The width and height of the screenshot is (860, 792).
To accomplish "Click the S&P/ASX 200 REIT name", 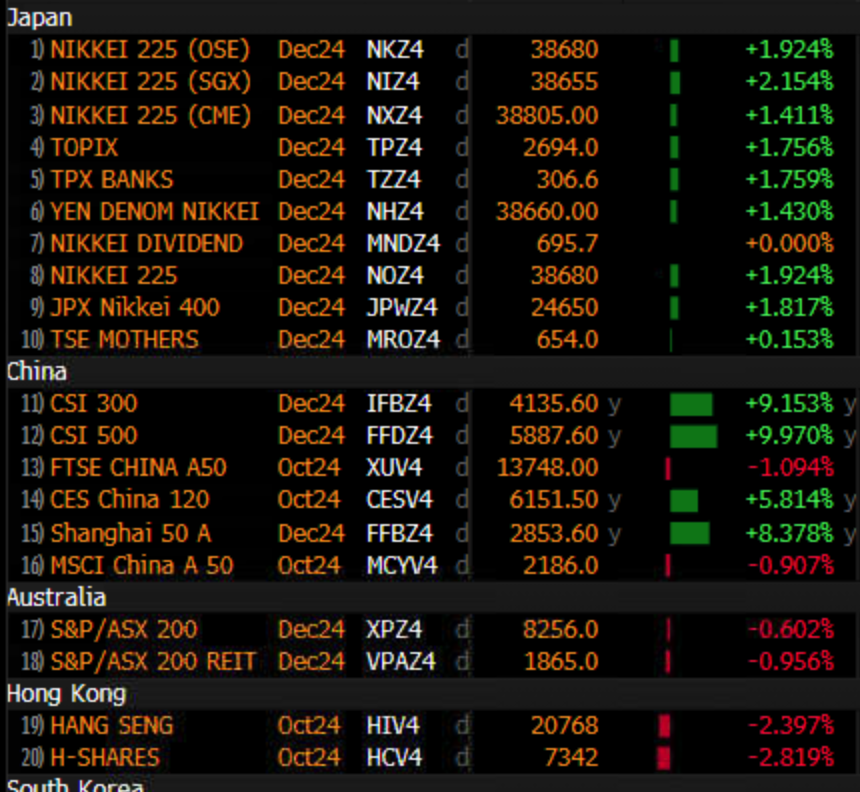I will click(x=153, y=661).
